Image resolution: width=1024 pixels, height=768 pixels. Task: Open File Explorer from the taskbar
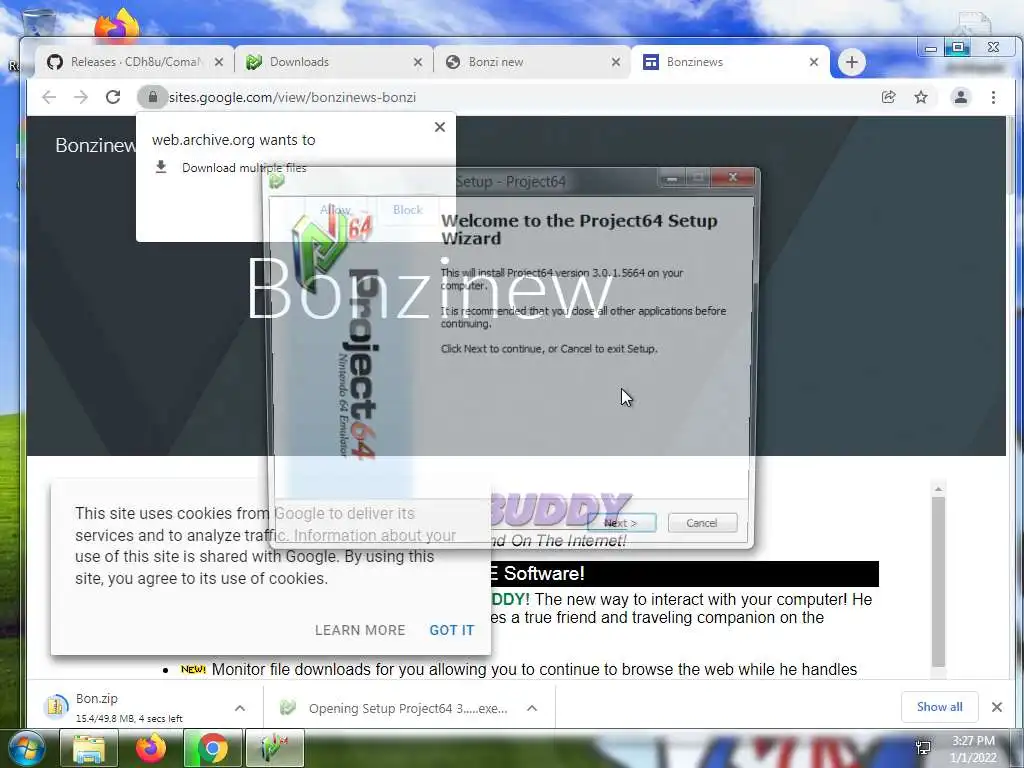point(89,748)
